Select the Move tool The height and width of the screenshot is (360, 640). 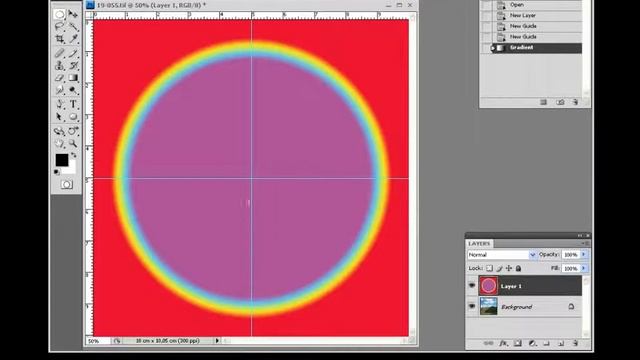point(73,15)
